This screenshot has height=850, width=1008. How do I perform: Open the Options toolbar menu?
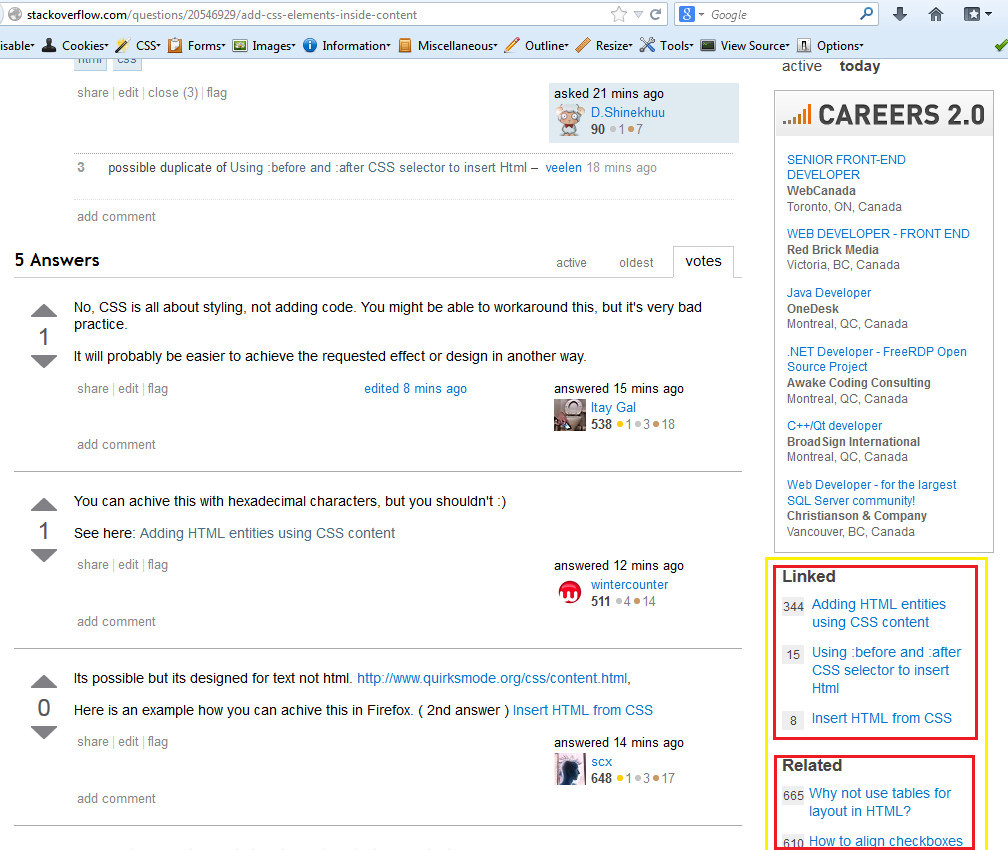(830, 46)
